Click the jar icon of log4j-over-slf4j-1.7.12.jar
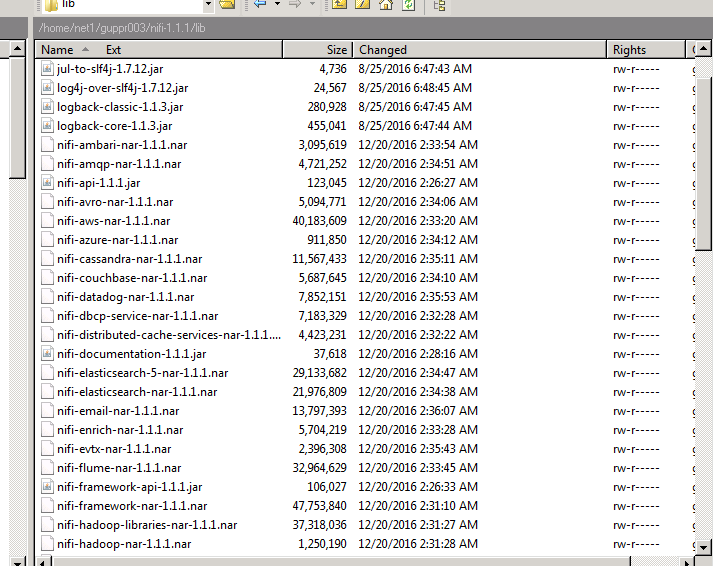This screenshot has width=713, height=566. 47,88
